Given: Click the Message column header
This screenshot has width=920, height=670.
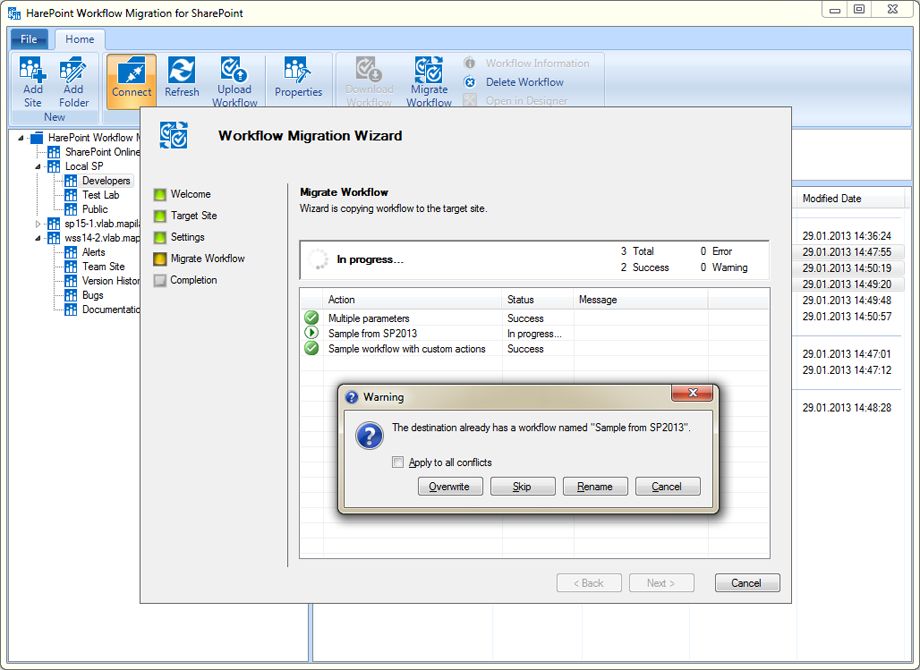Looking at the screenshot, I should pyautogui.click(x=641, y=300).
